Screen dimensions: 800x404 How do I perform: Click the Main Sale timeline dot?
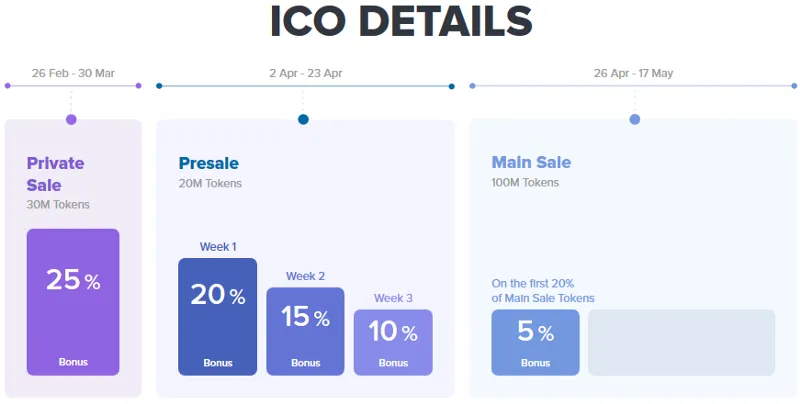(635, 119)
